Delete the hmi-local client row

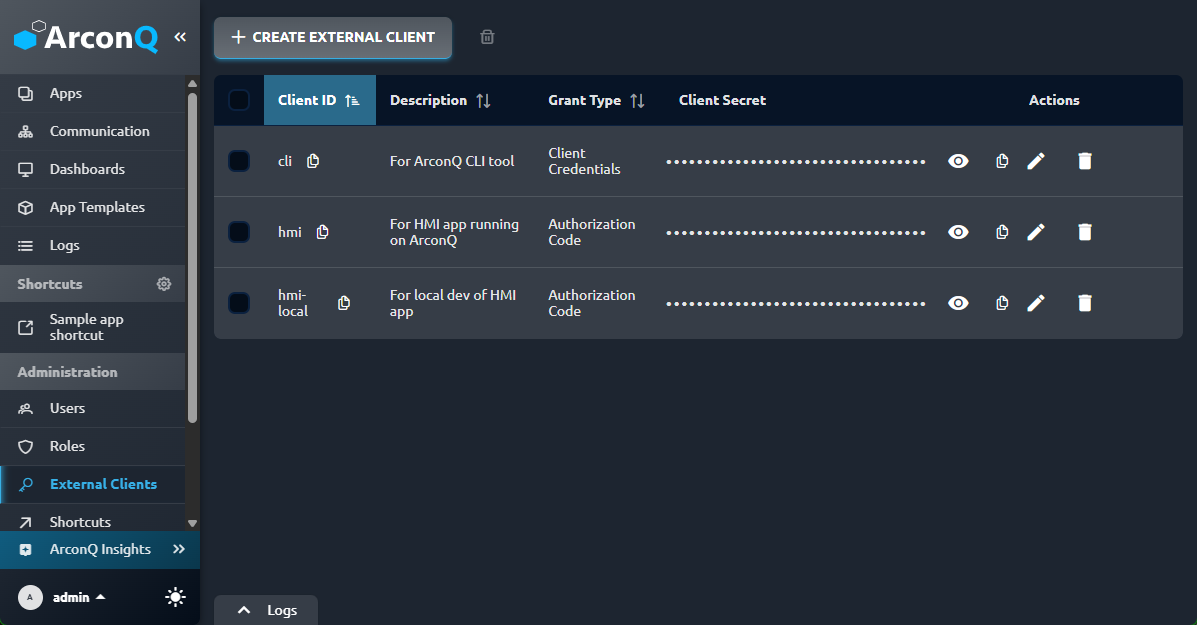tap(1085, 303)
